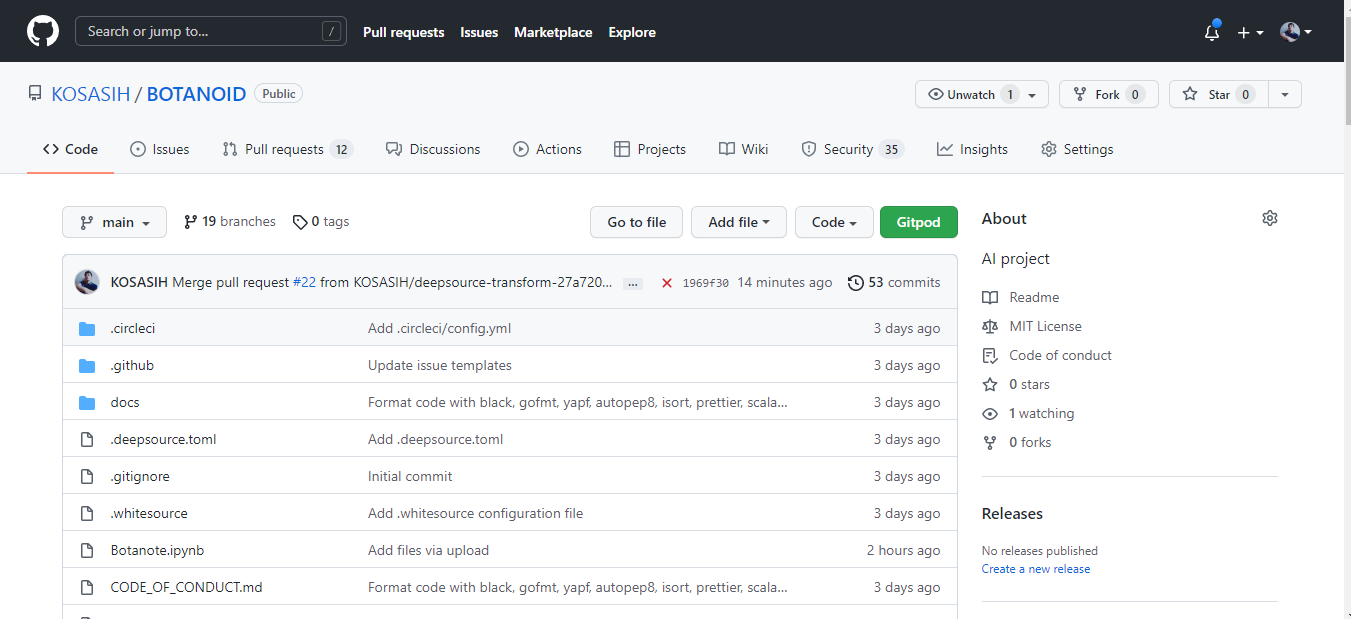View the 53 commits history
The width and height of the screenshot is (1351, 619).
(894, 283)
